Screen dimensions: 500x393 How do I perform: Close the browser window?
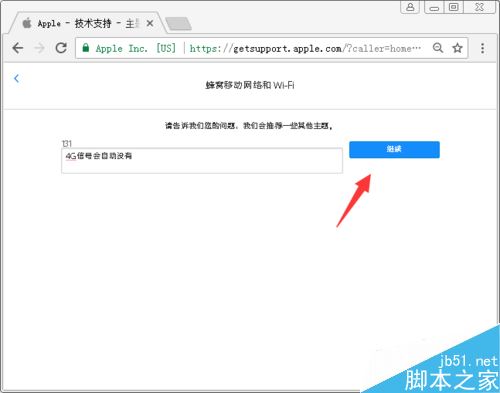479,7
